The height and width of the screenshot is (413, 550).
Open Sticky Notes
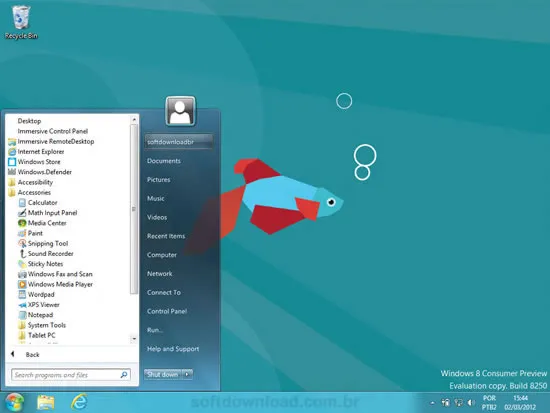(x=41, y=264)
